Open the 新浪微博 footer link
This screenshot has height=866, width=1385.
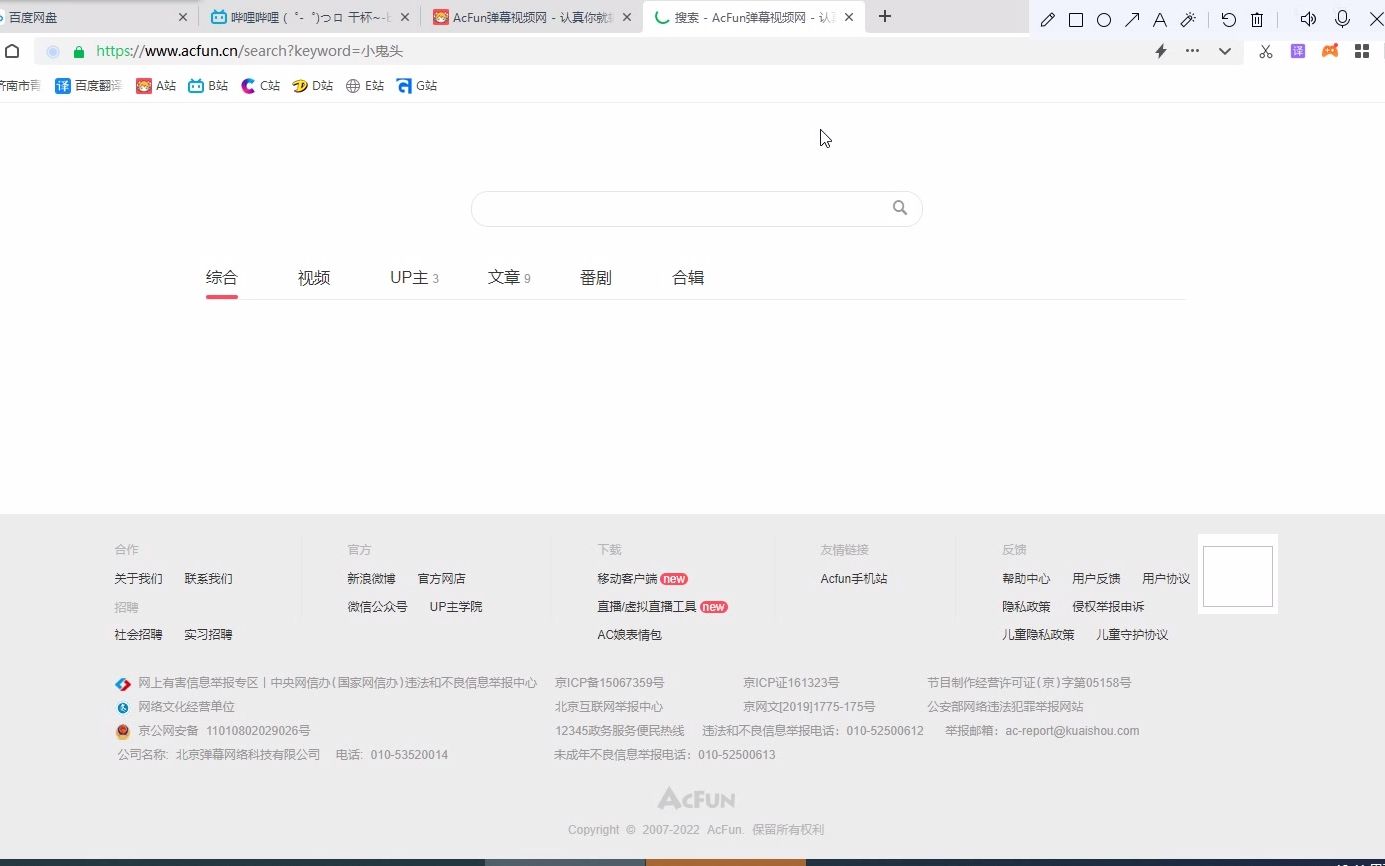click(x=371, y=579)
